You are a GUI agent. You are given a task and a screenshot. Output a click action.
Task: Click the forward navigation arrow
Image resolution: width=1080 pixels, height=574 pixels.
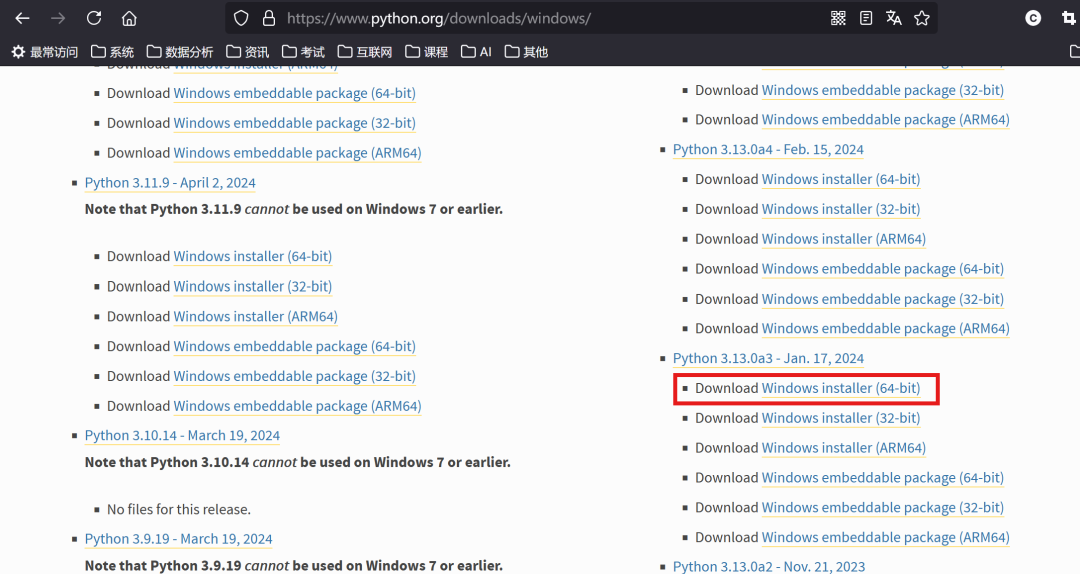pyautogui.click(x=58, y=19)
